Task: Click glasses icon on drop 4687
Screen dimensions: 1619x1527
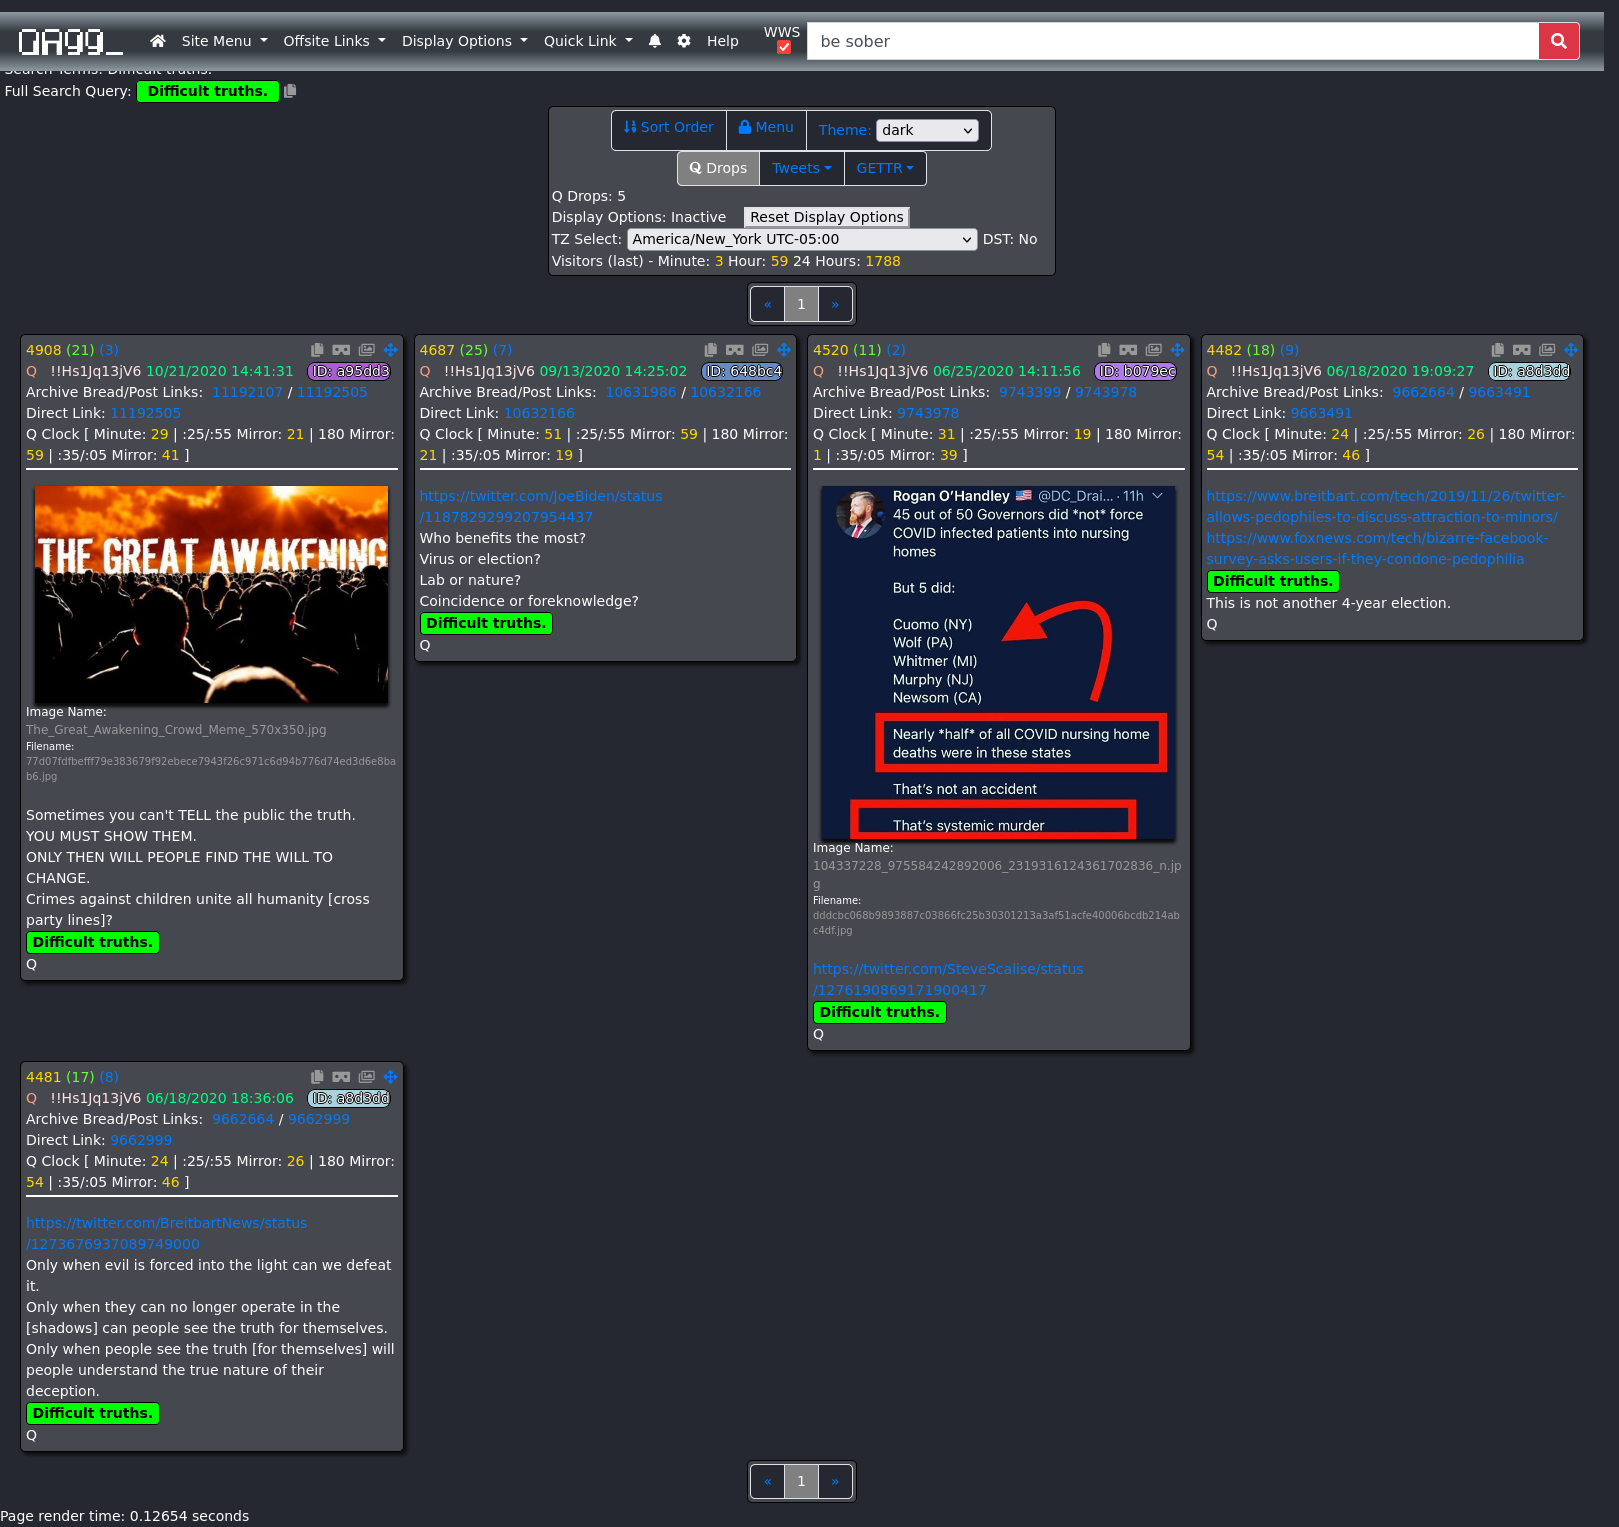Action: (735, 350)
